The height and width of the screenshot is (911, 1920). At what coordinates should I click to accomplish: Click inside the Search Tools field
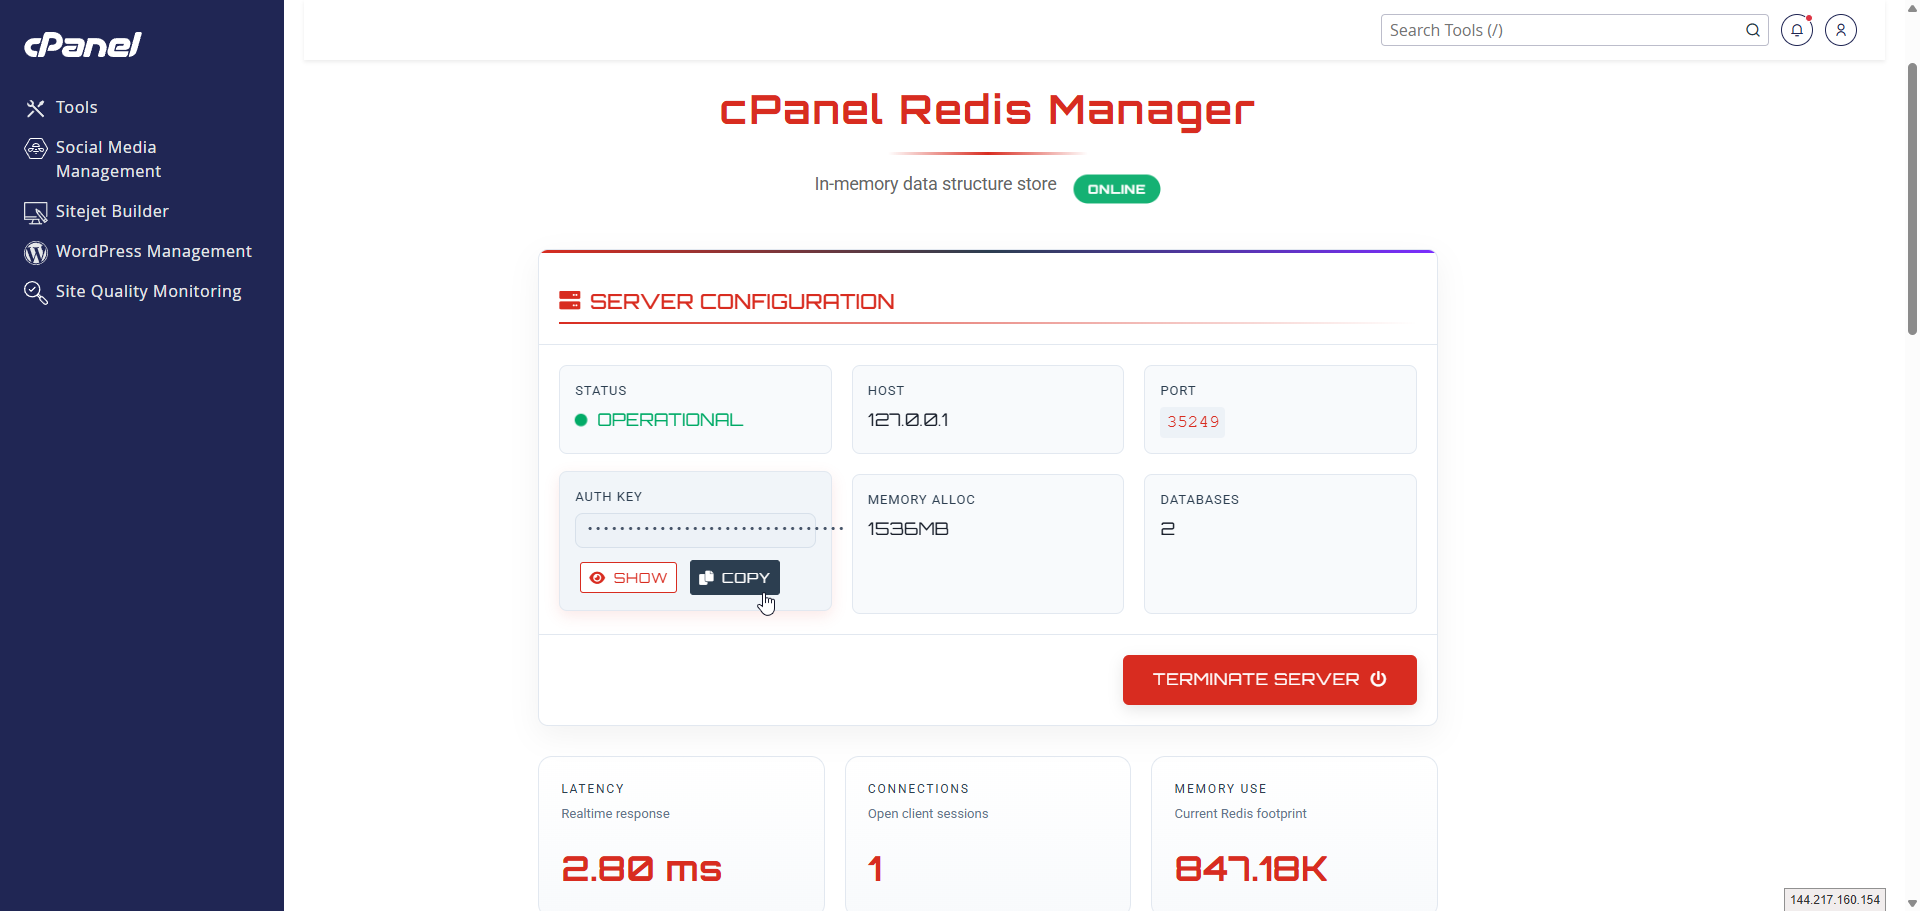click(1550, 30)
